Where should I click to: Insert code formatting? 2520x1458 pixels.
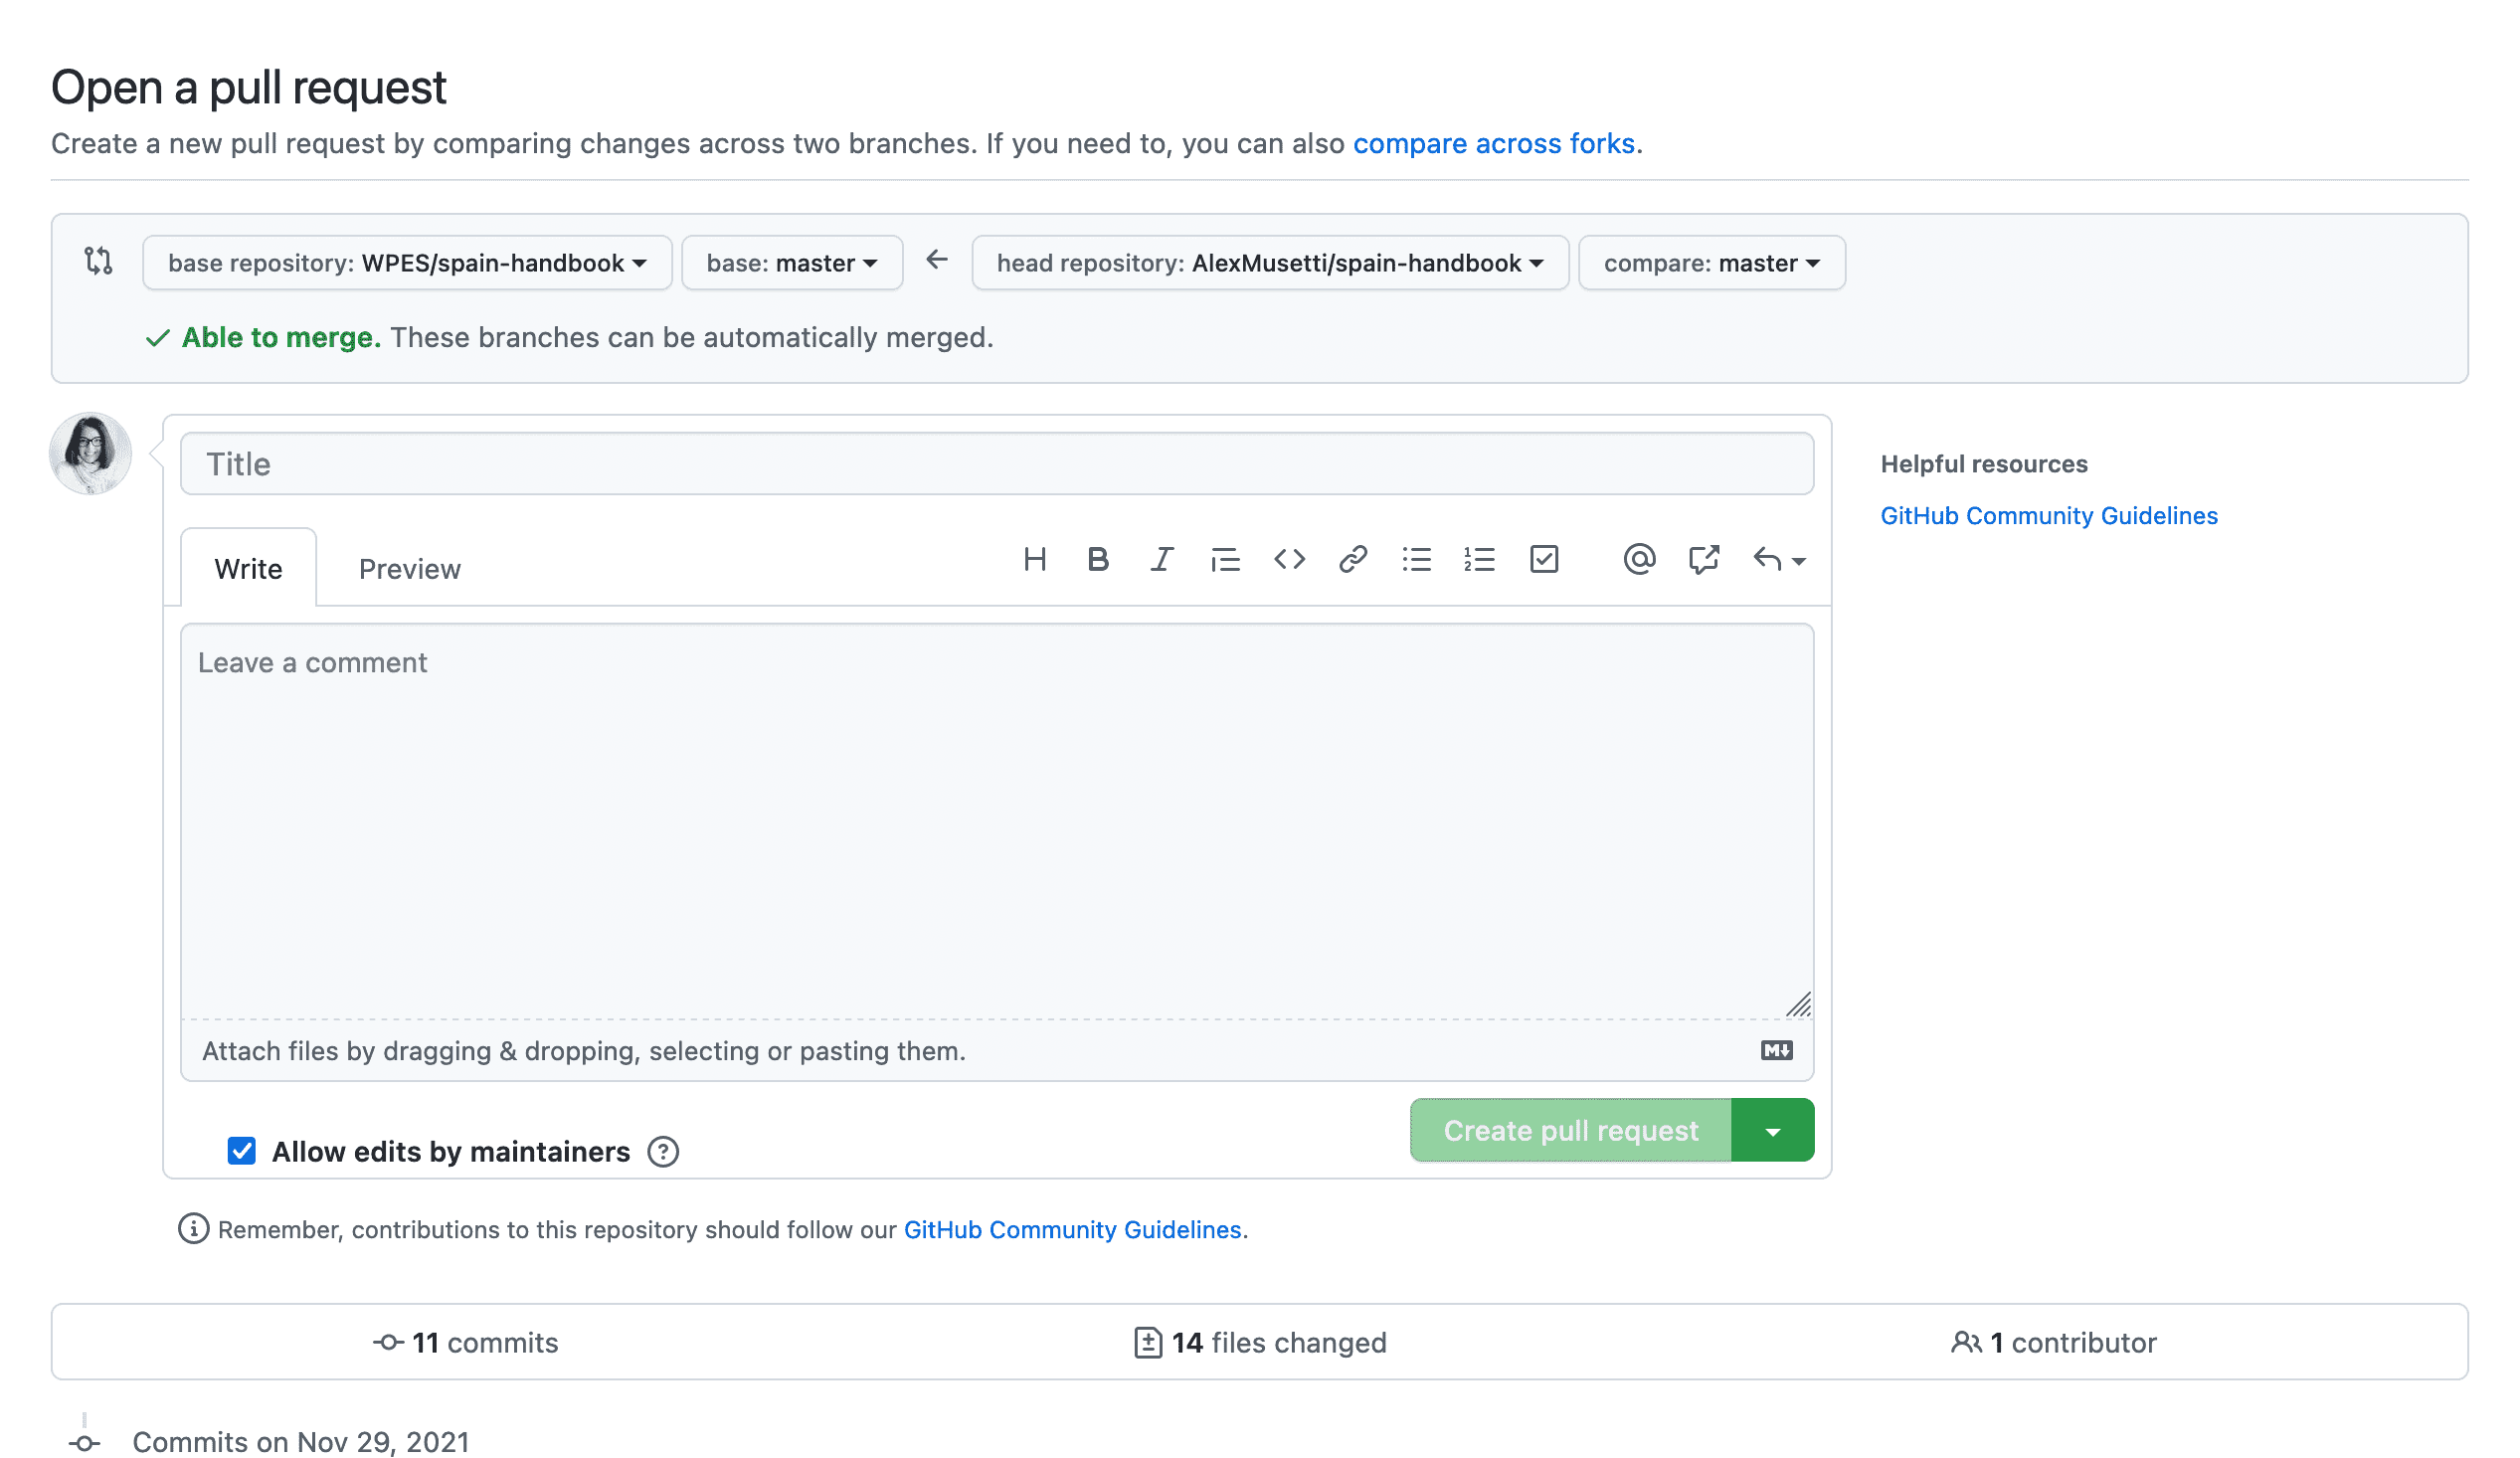coord(1289,559)
